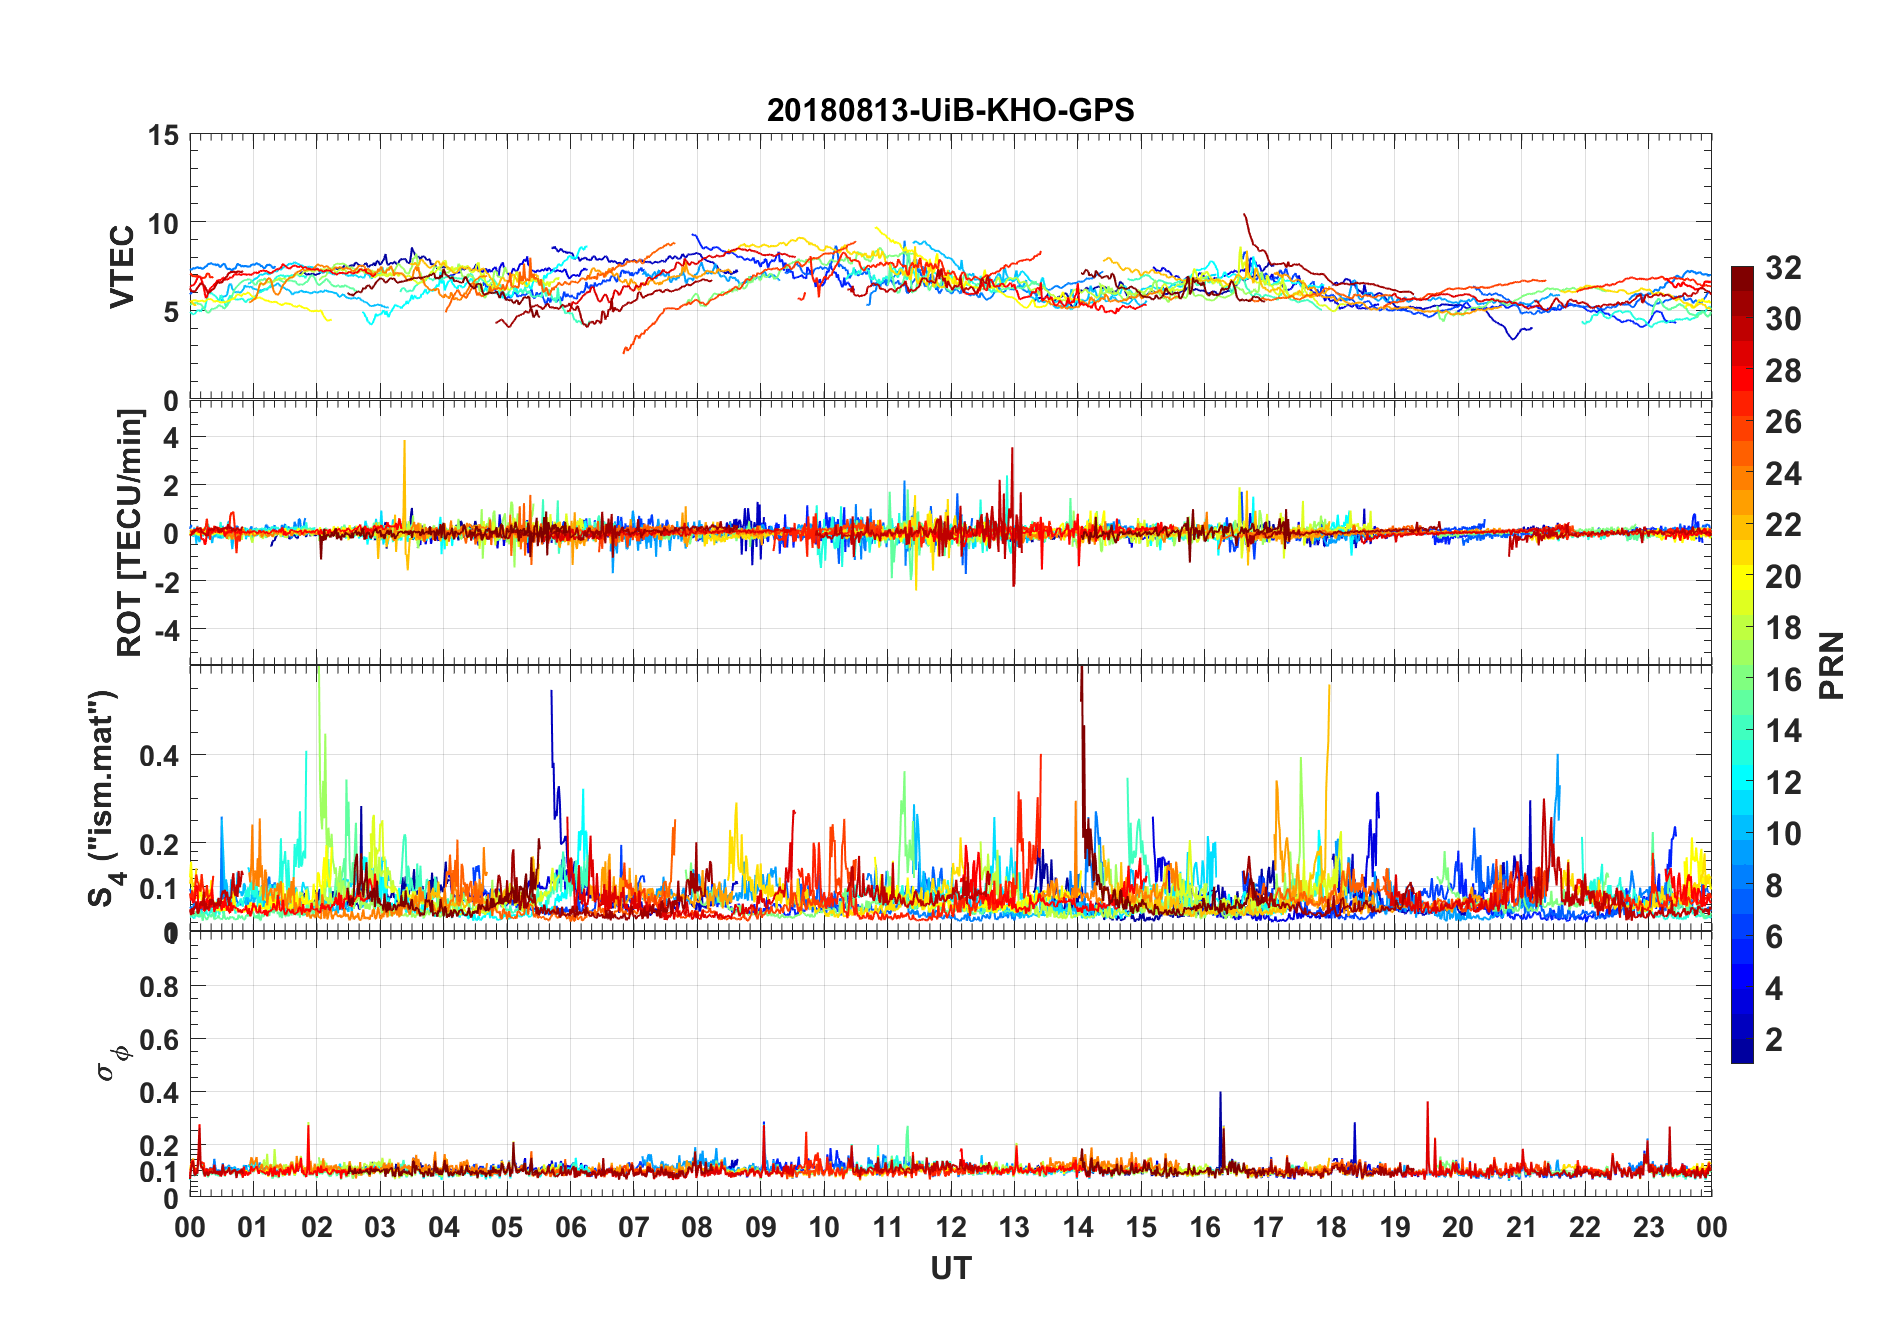This screenshot has height=1330, width=1902.
Task: Click the "19" UT tick label
Action: 1395,1227
